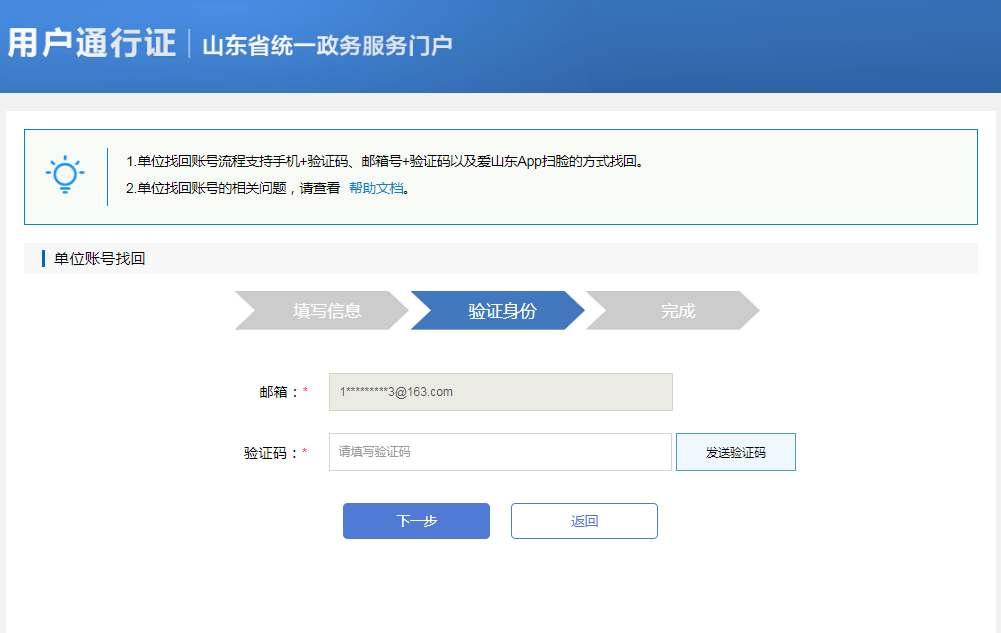Click the 山东省统一政务服务门户 portal subtitle
The width and height of the screenshot is (1001, 633).
pos(327,46)
